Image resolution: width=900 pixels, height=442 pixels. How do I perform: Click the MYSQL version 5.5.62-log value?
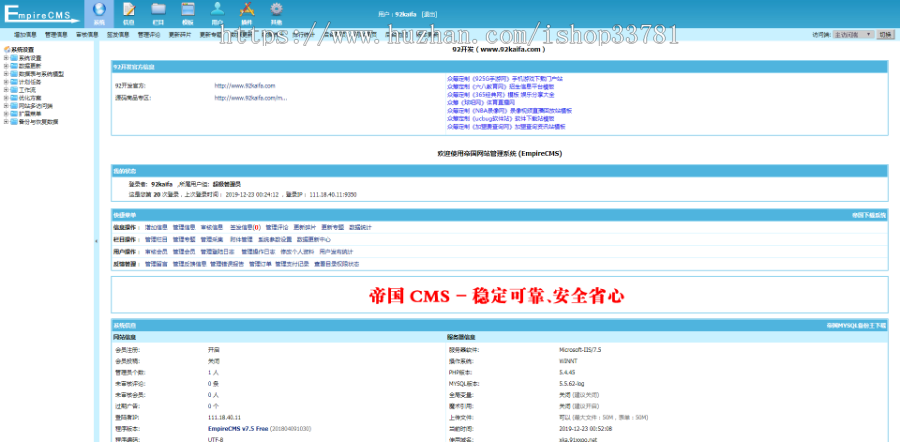572,383
